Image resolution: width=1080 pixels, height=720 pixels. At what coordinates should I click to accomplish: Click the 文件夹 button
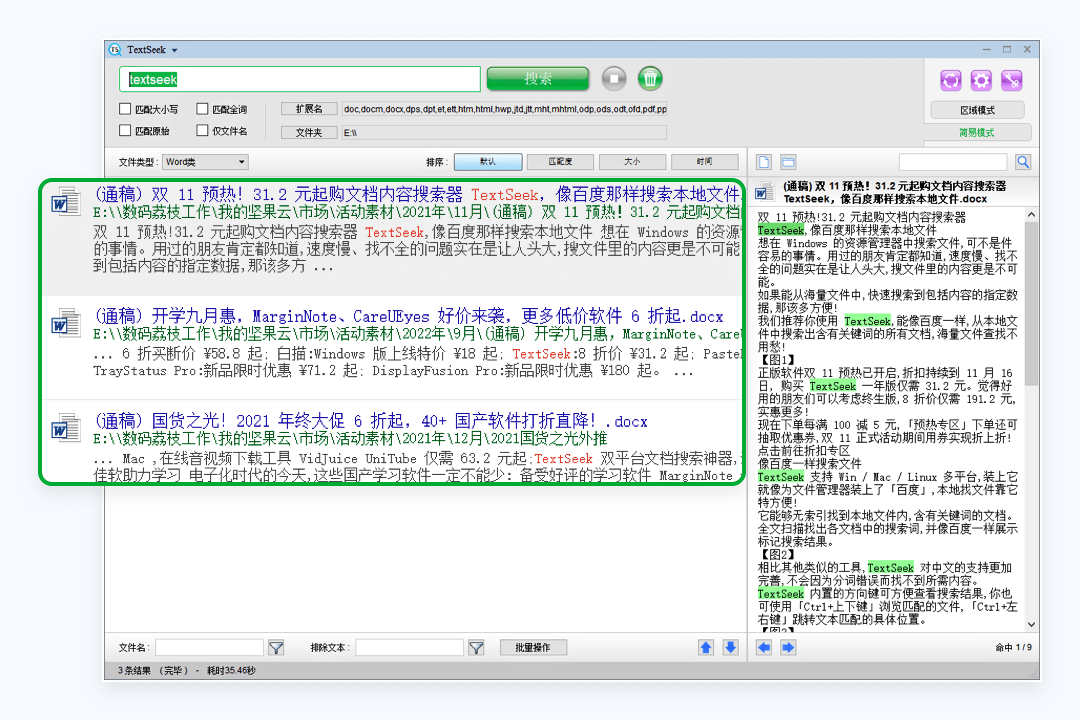pos(309,132)
